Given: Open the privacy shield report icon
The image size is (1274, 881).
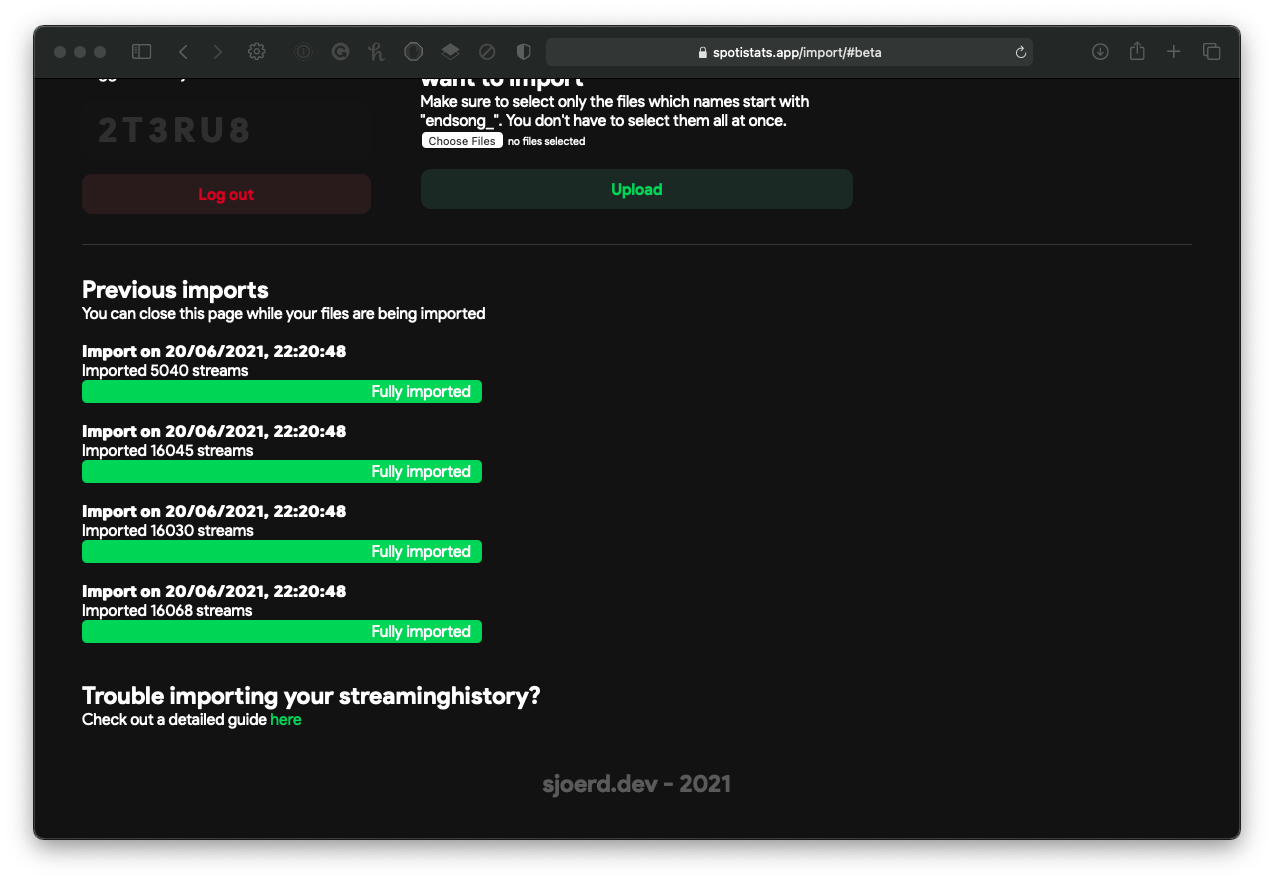Looking at the screenshot, I should coord(523,52).
